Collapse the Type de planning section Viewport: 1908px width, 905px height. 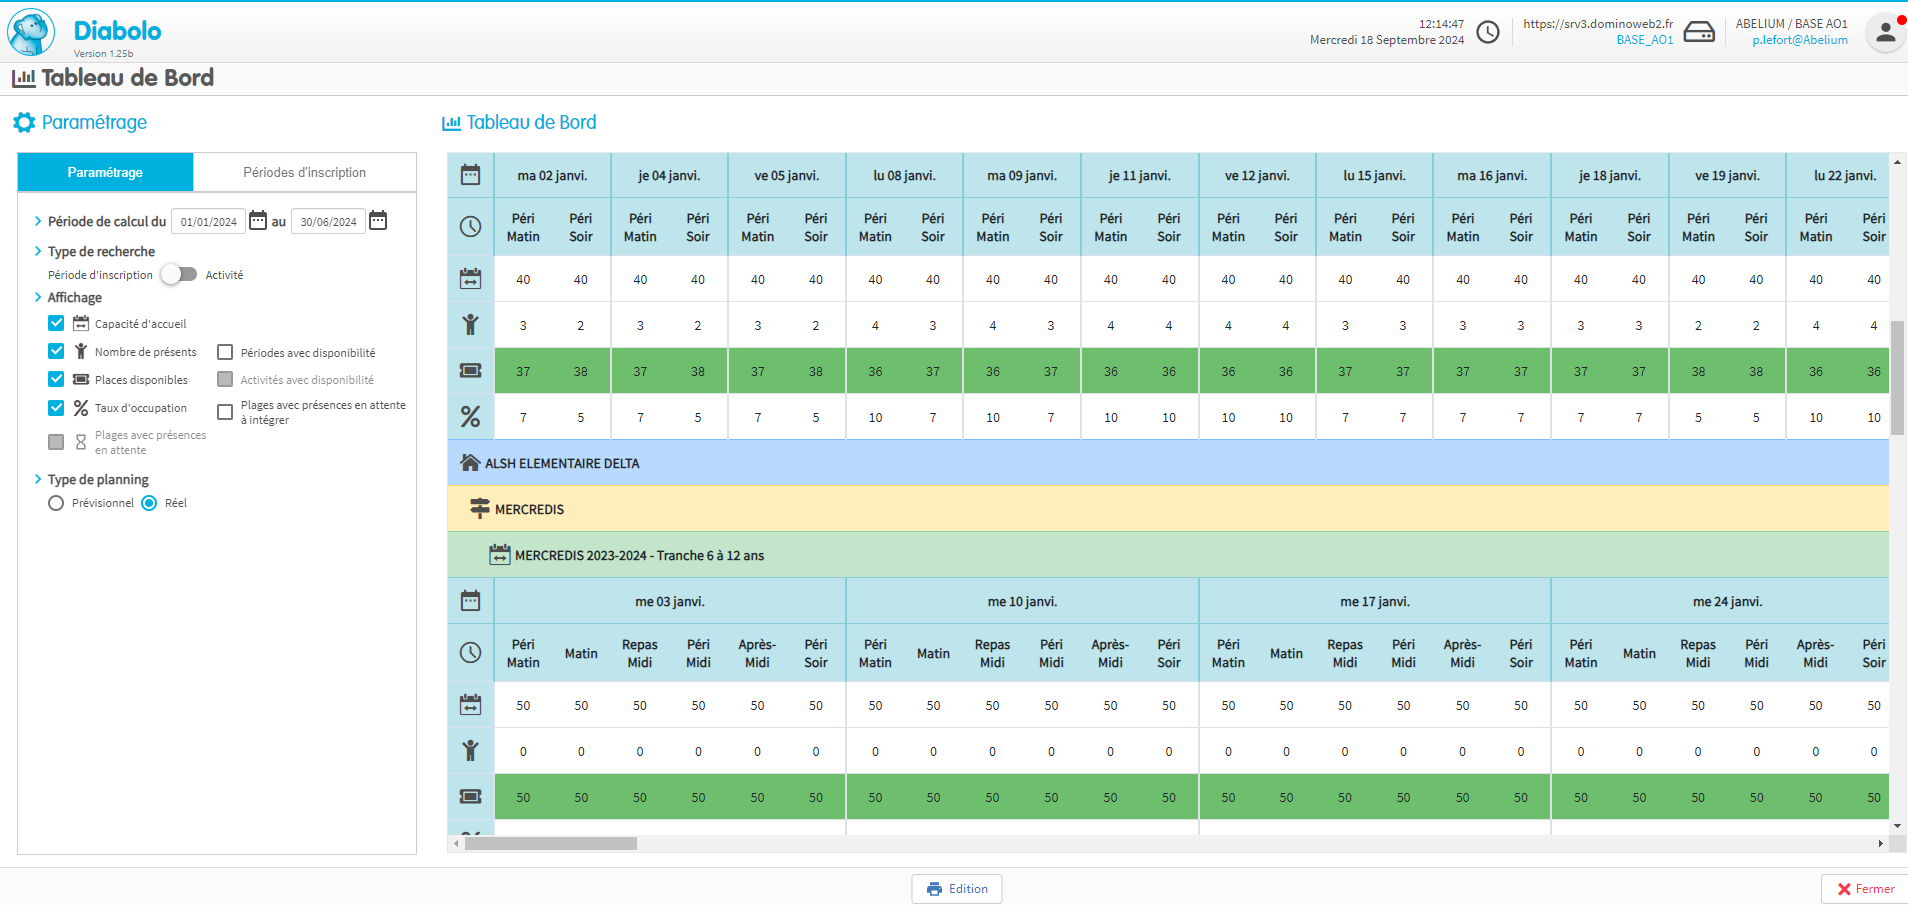click(x=38, y=479)
